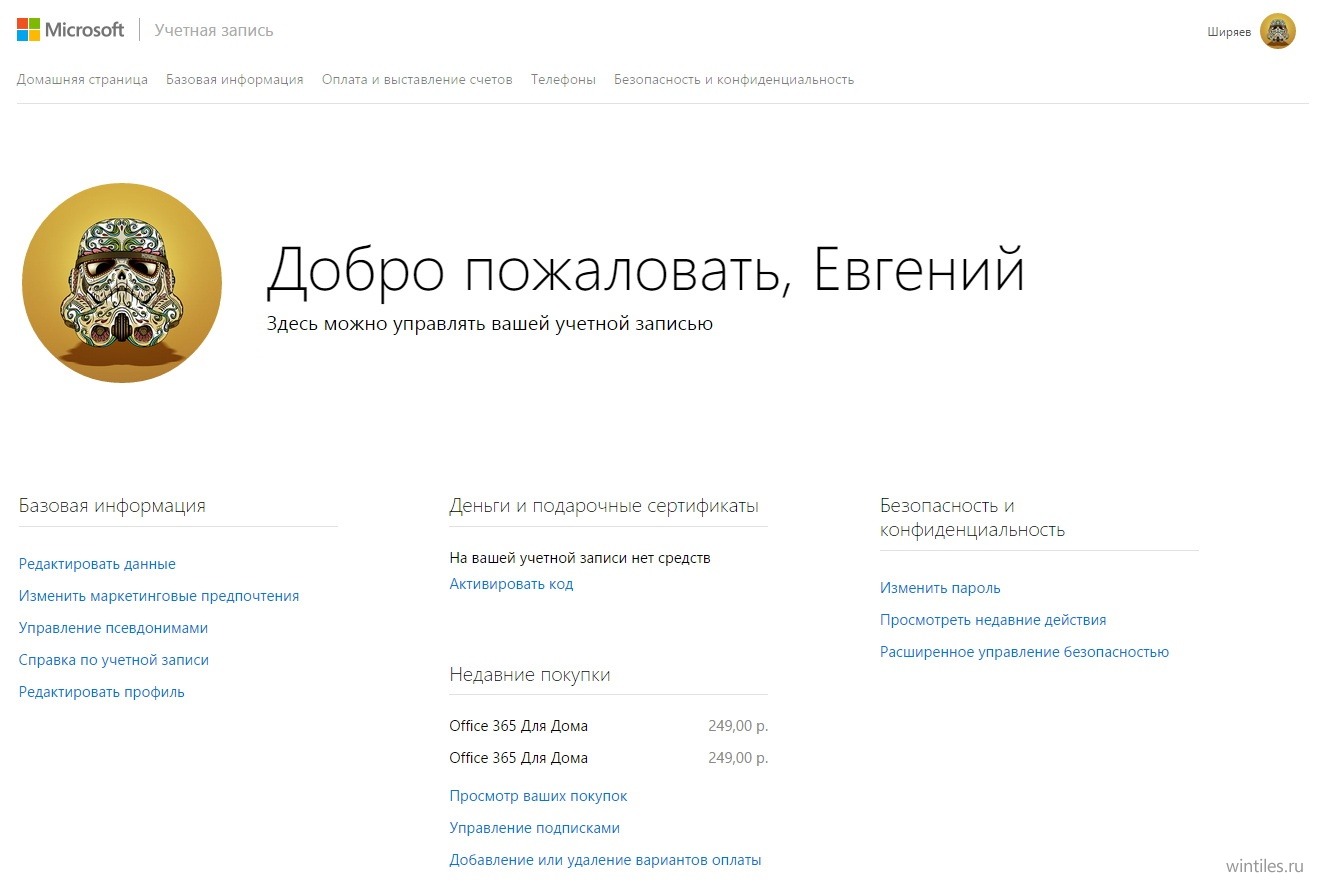Click Изменить пароль link

click(x=940, y=588)
